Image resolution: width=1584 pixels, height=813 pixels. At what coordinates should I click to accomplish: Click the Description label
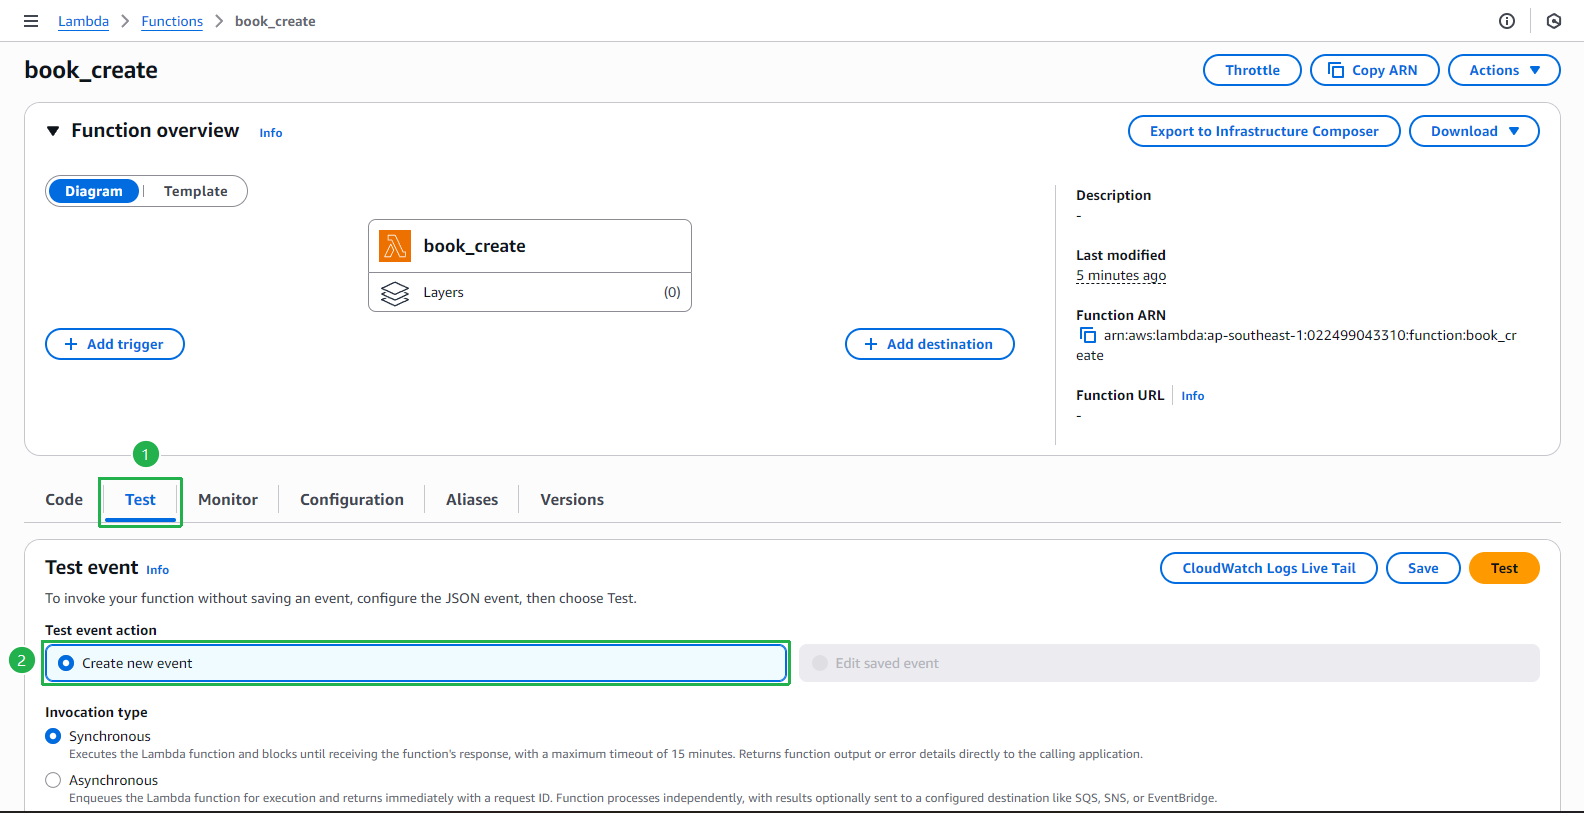click(x=1113, y=195)
